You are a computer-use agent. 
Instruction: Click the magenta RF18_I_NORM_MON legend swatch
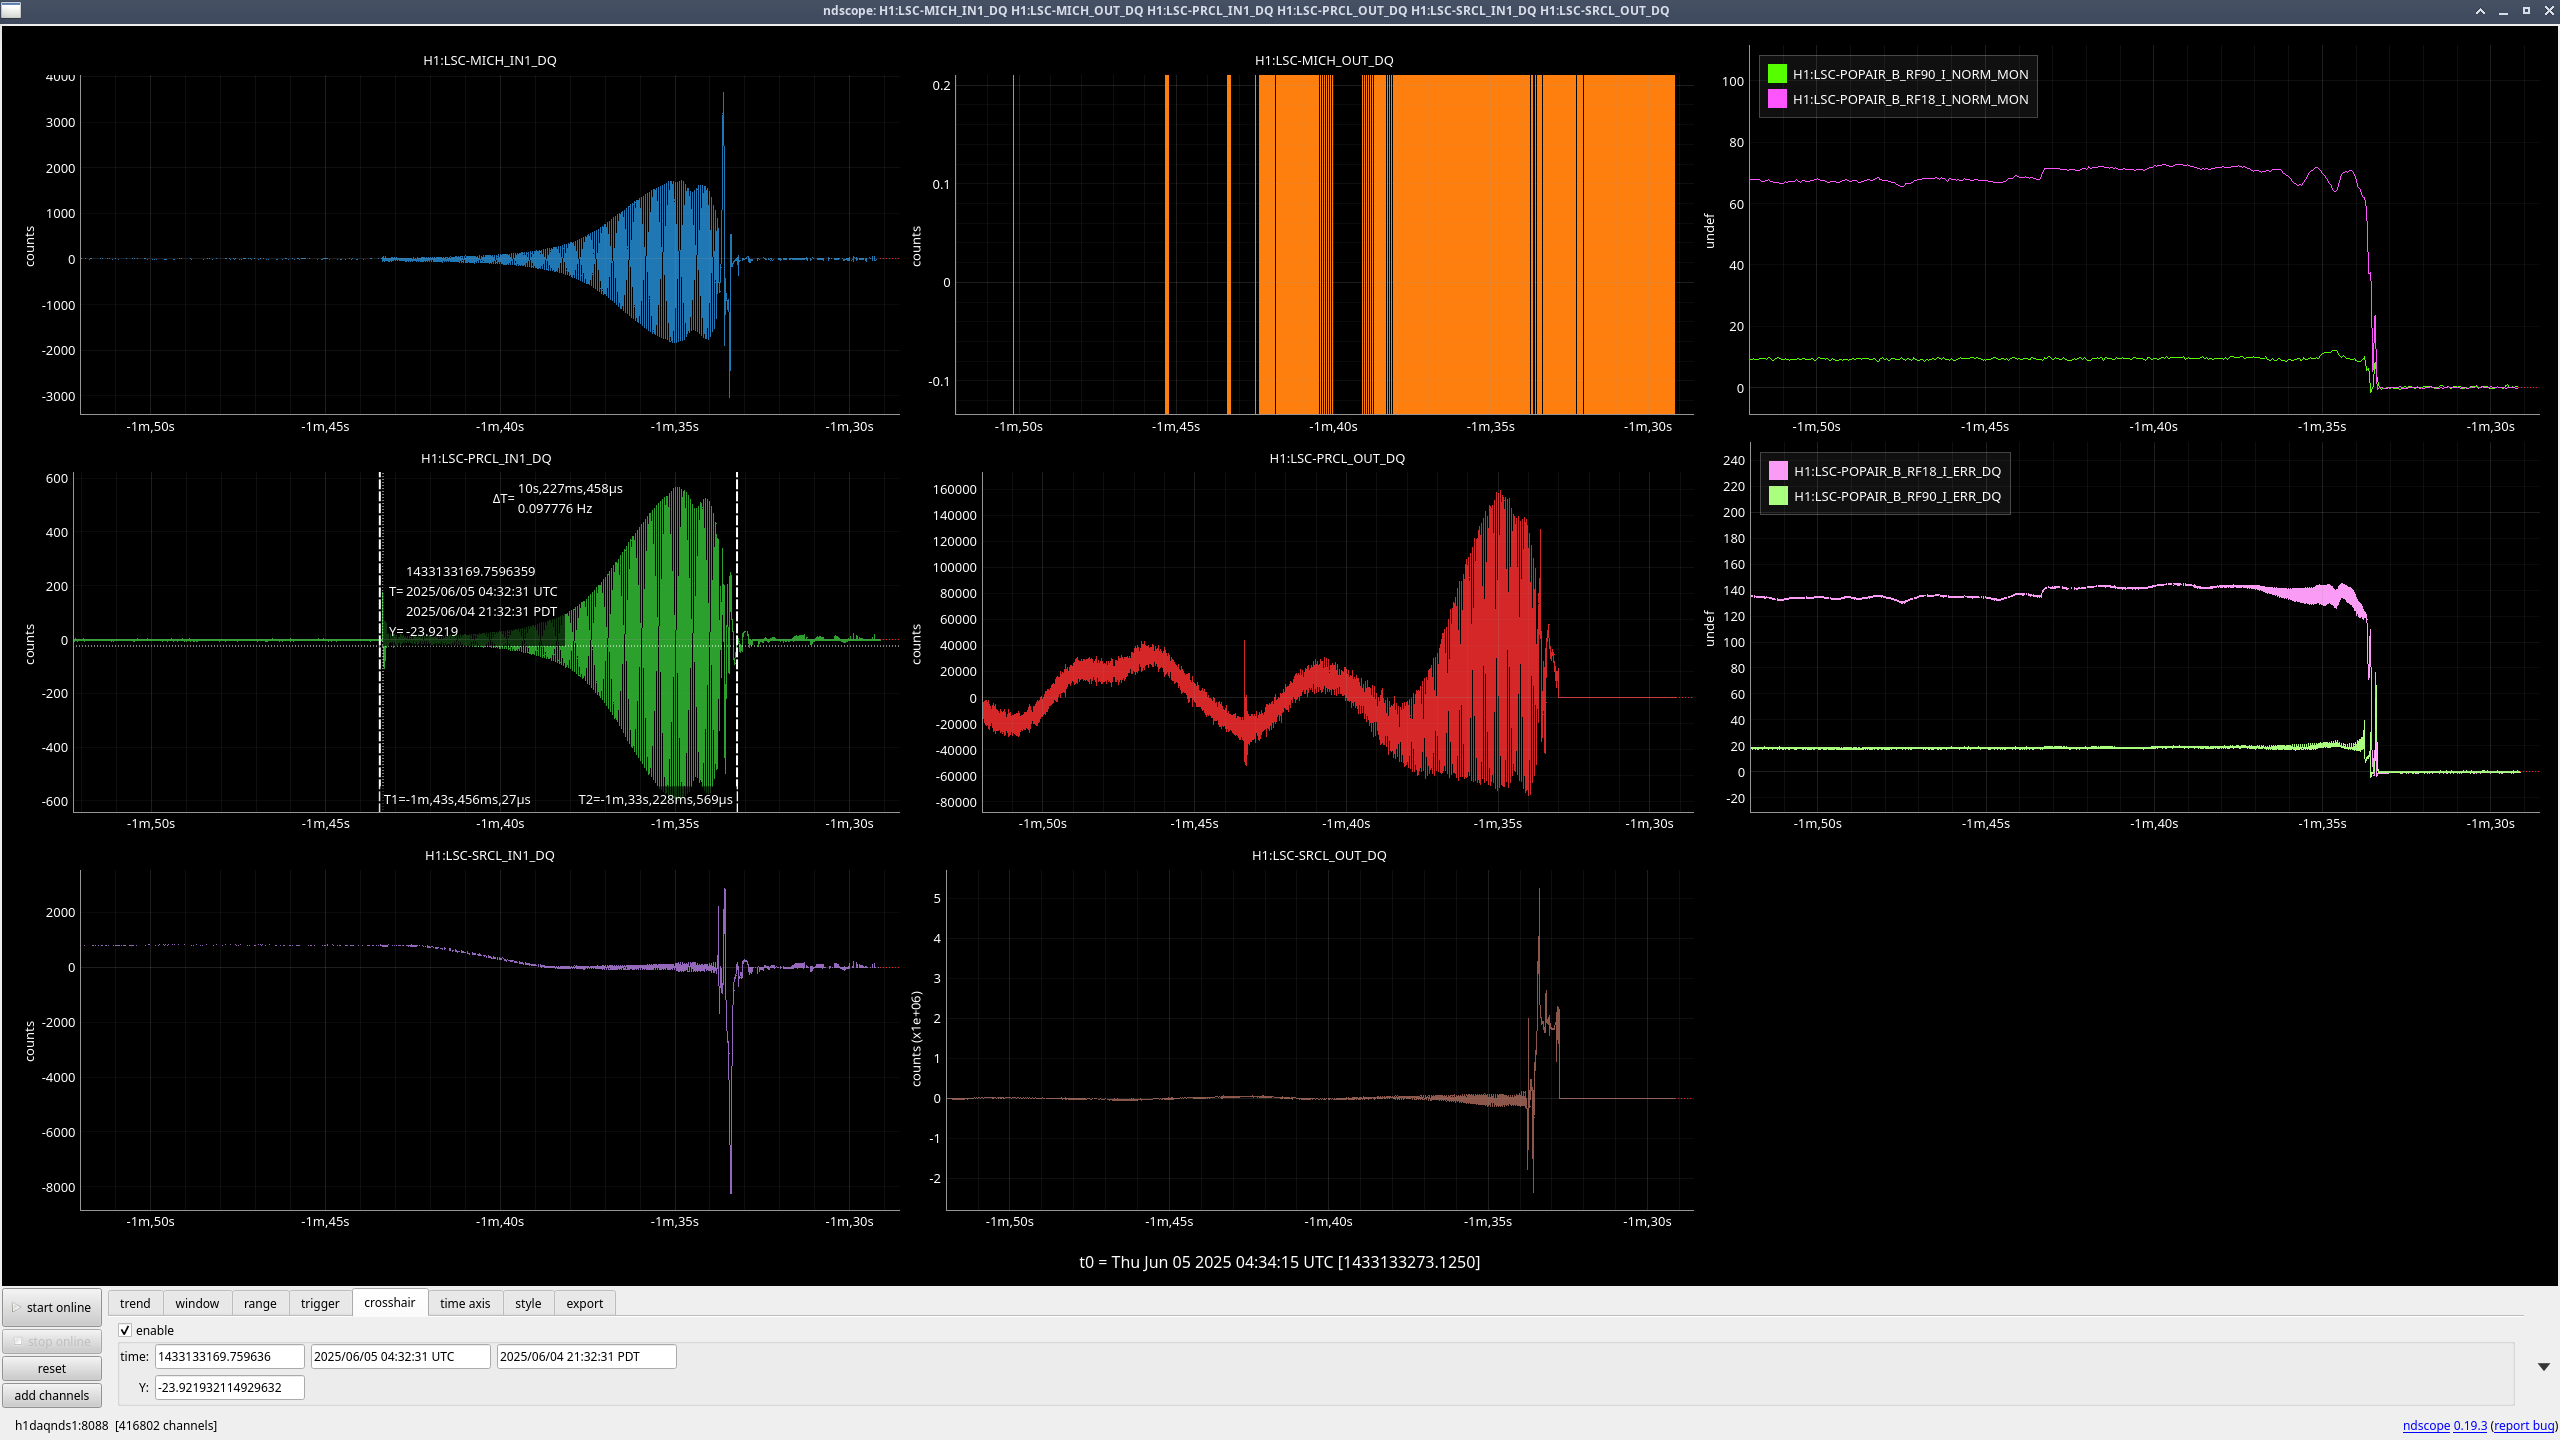tap(1777, 98)
